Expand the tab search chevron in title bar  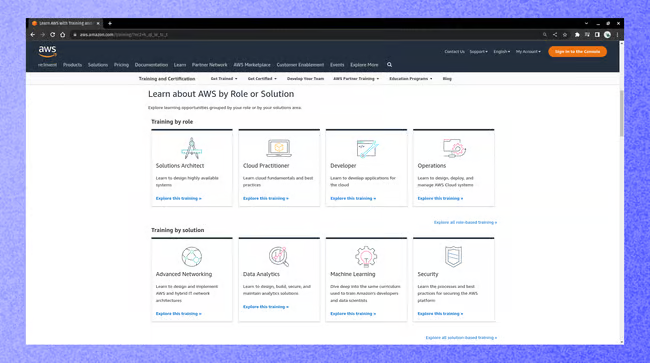pyautogui.click(x=586, y=24)
